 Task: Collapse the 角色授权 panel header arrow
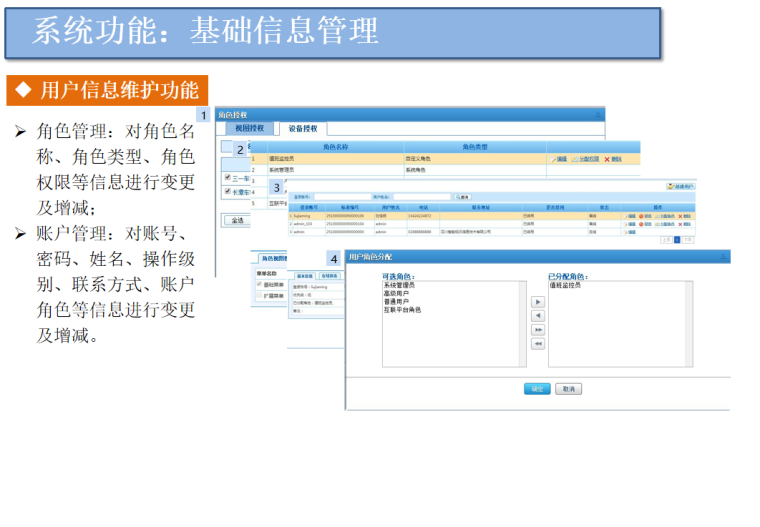(x=598, y=115)
